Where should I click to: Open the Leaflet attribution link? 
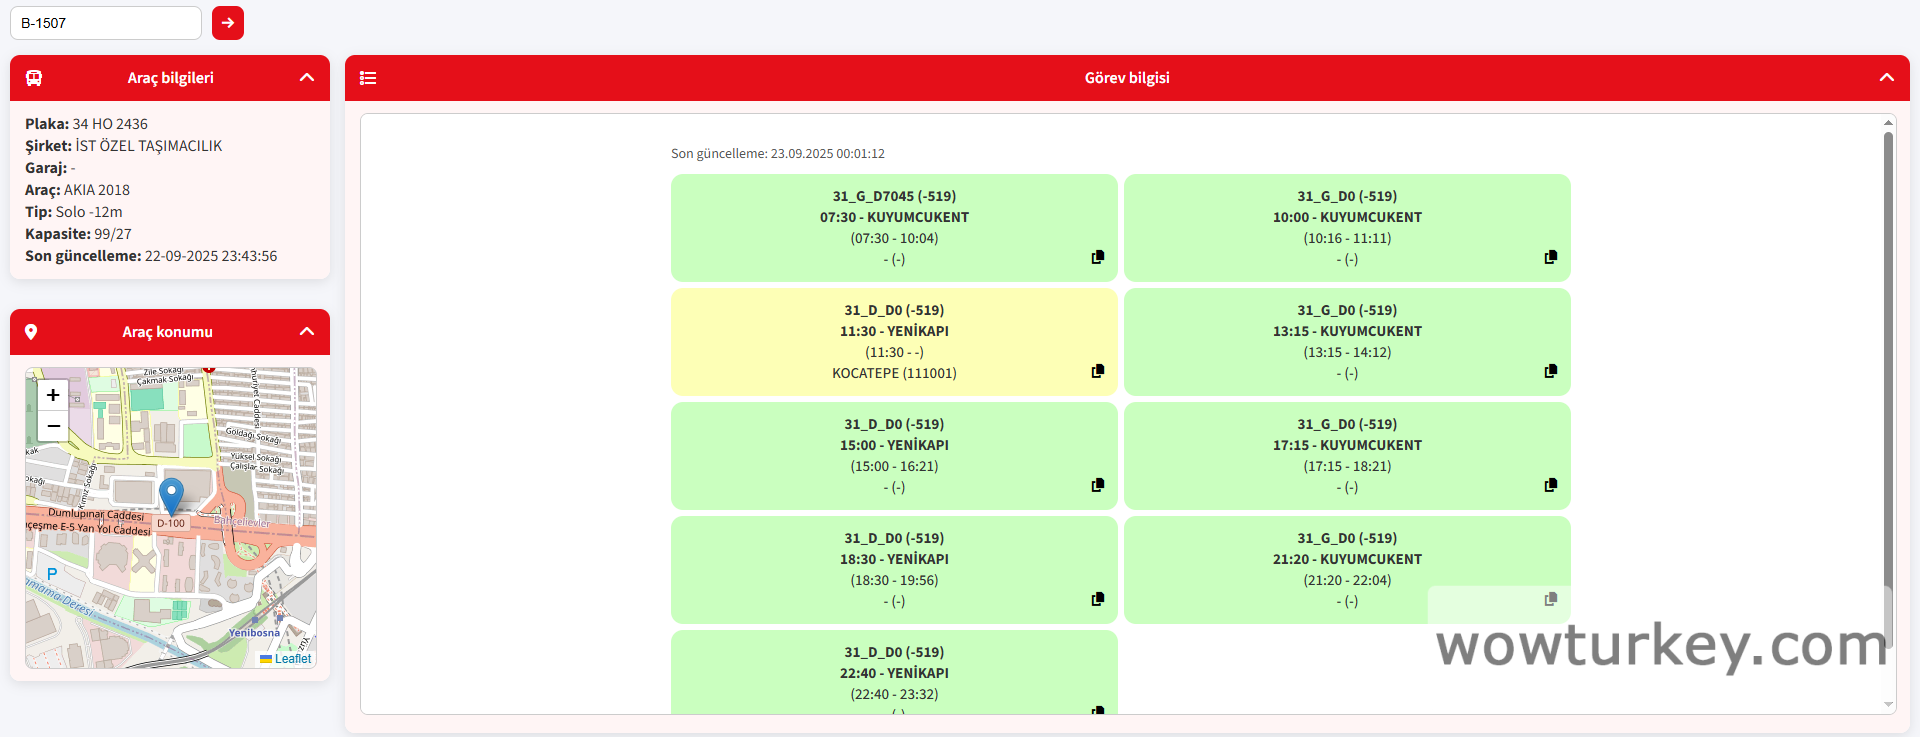point(292,659)
